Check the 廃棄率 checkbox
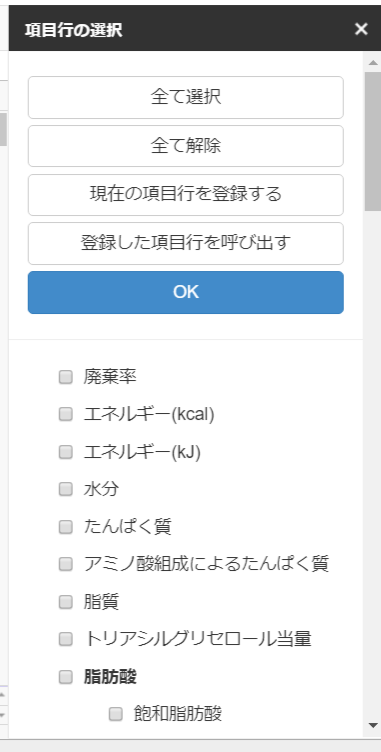This screenshot has height=752, width=381. point(66,377)
